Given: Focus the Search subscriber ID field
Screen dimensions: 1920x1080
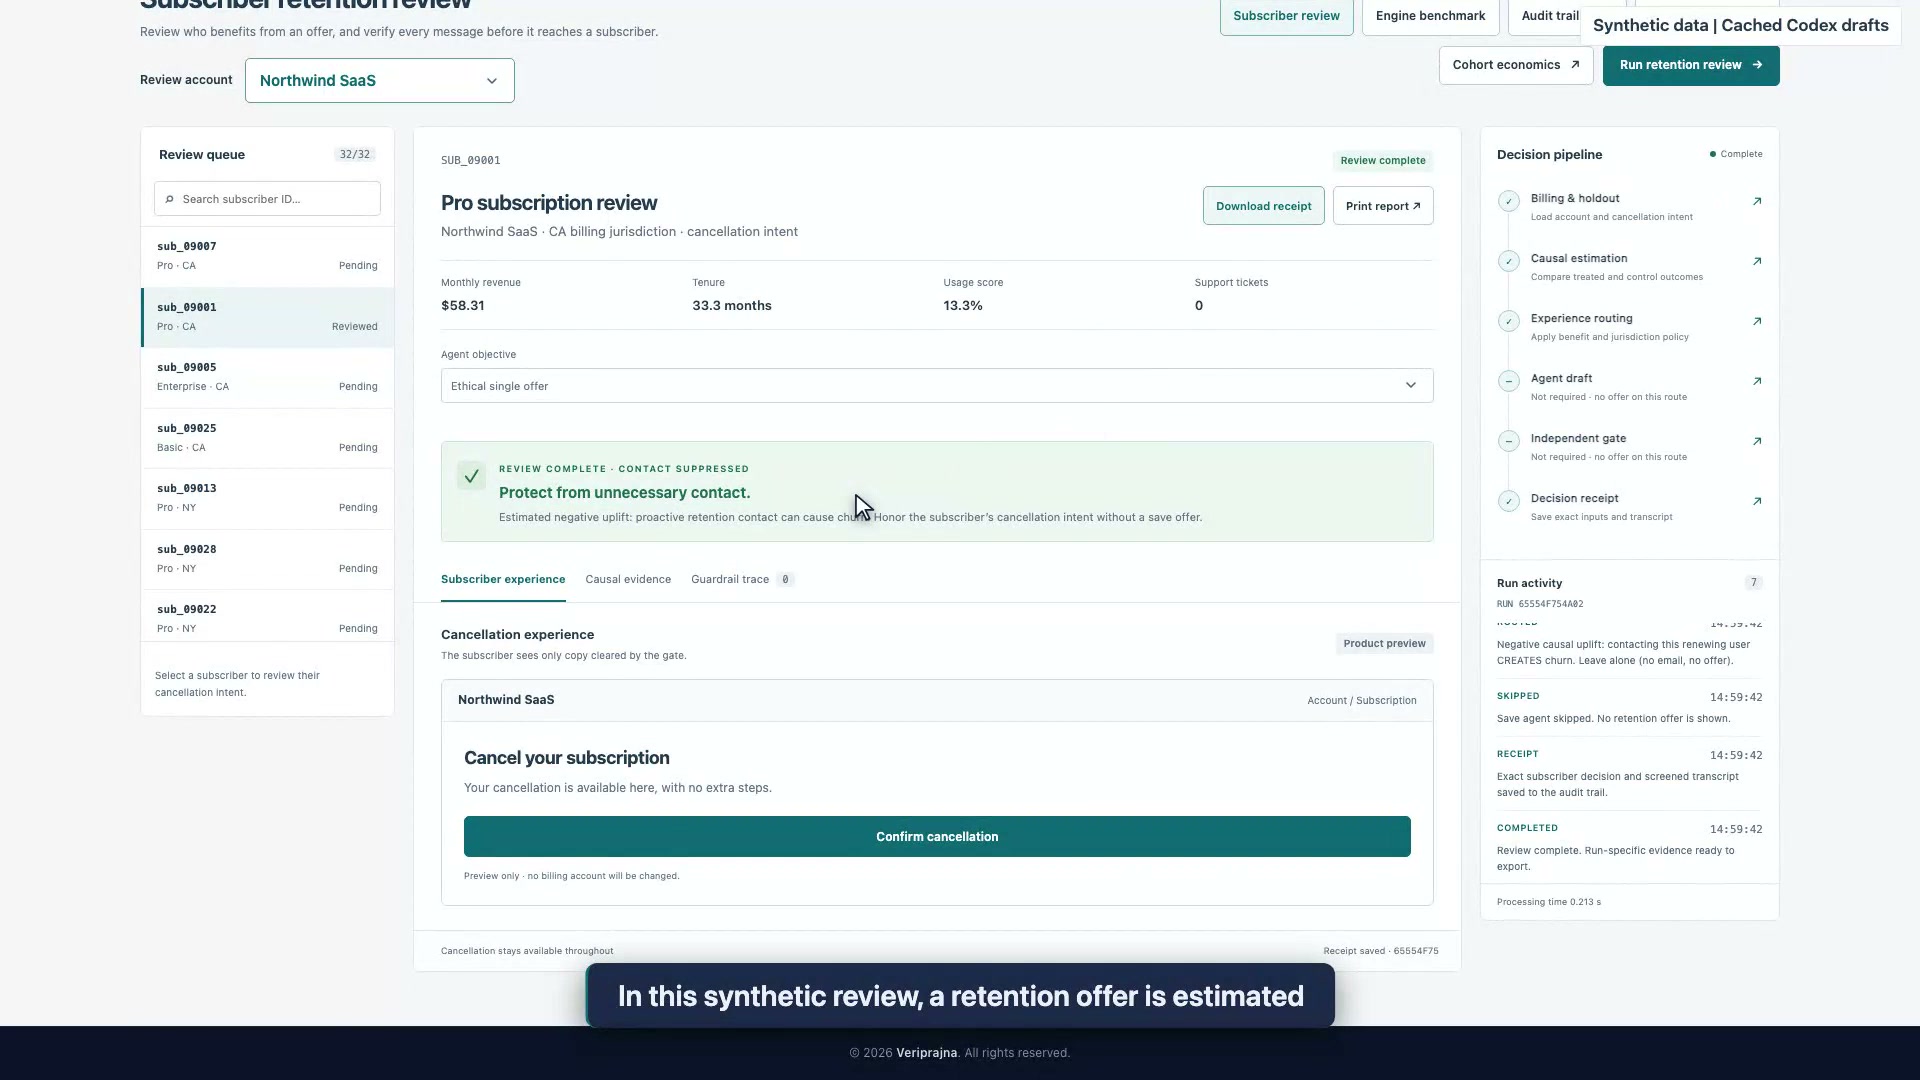Looking at the screenshot, I should point(267,199).
